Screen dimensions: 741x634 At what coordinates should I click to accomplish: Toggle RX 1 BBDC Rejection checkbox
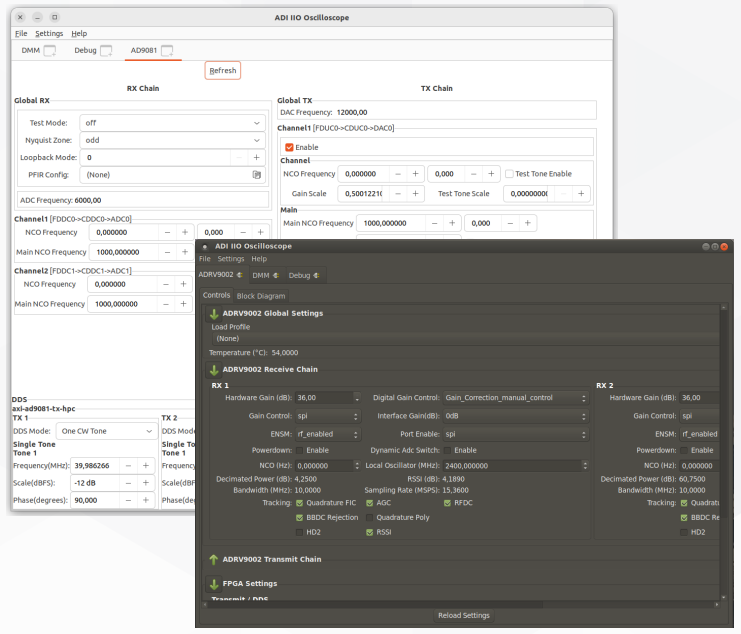pyautogui.click(x=299, y=518)
